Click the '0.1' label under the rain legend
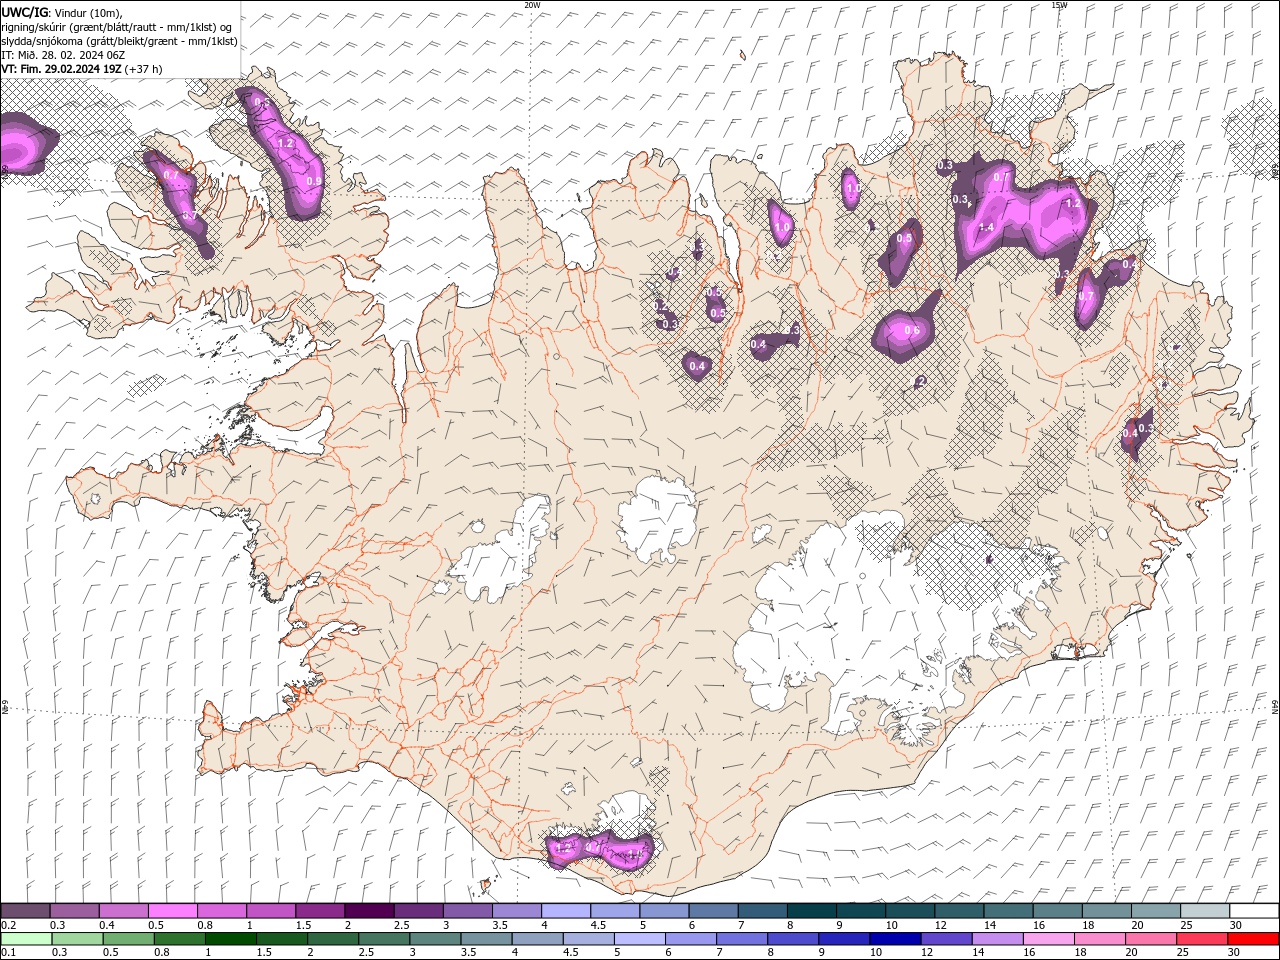This screenshot has width=1280, height=960. 8,953
